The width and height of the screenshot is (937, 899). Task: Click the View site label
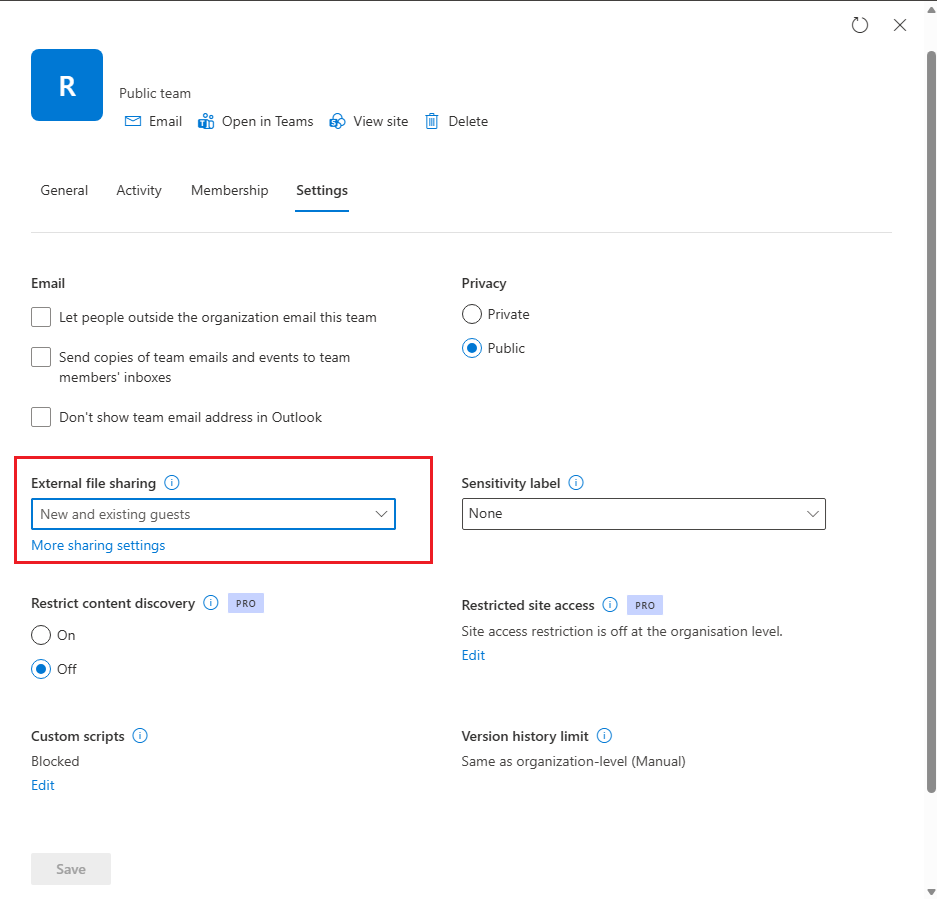click(x=381, y=121)
